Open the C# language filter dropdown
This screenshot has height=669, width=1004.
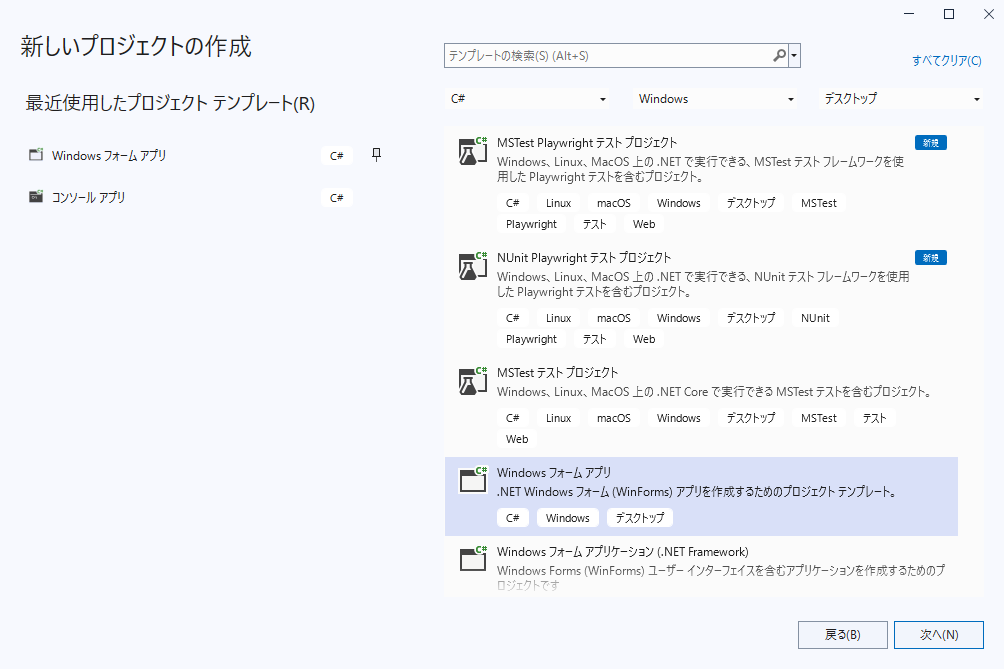[528, 99]
